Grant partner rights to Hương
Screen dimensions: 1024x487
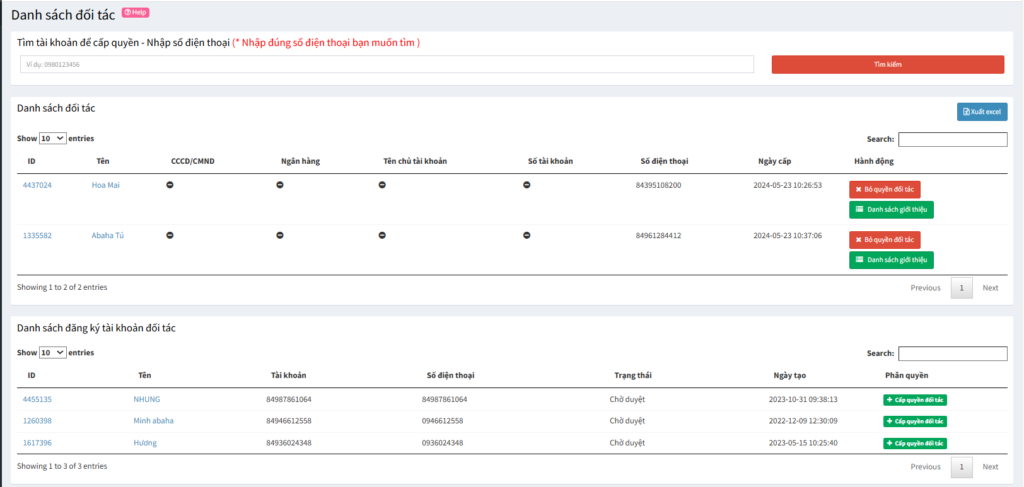point(914,443)
